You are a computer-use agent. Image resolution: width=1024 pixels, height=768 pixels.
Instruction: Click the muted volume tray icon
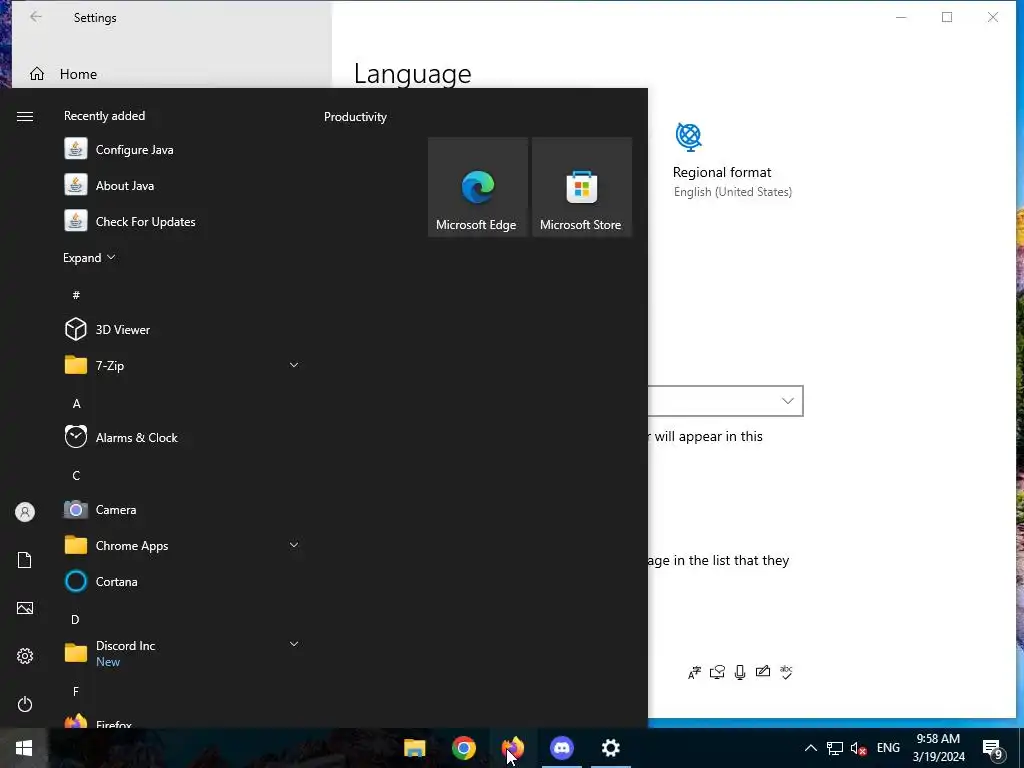click(859, 748)
